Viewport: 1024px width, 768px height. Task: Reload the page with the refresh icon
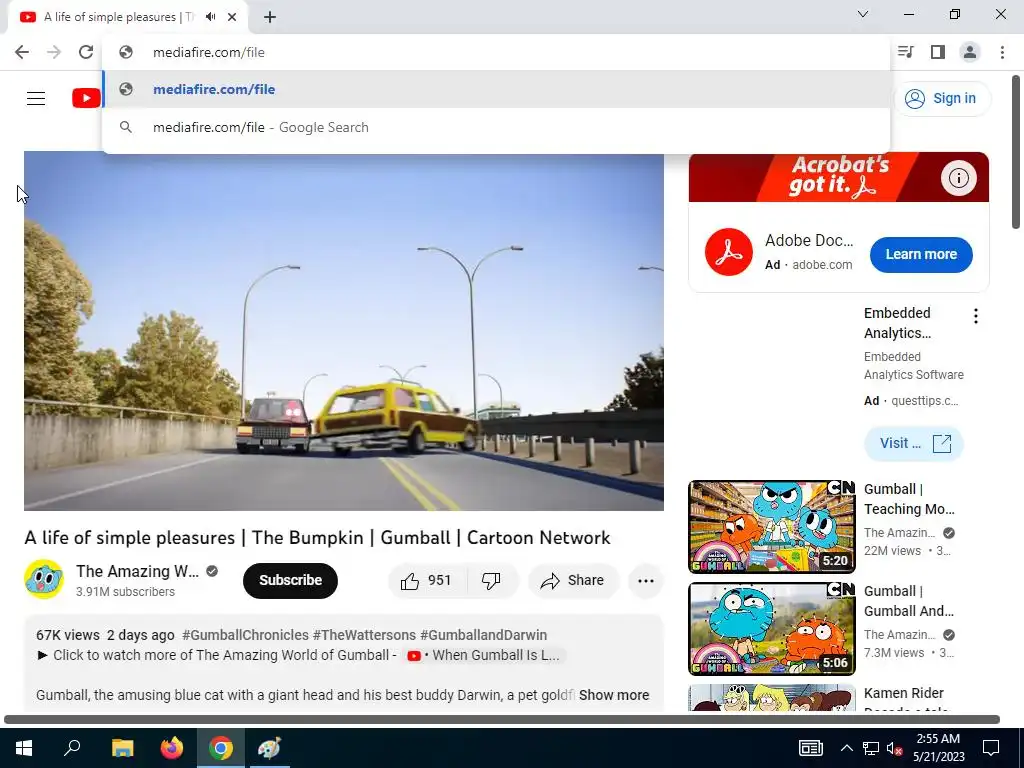(86, 52)
